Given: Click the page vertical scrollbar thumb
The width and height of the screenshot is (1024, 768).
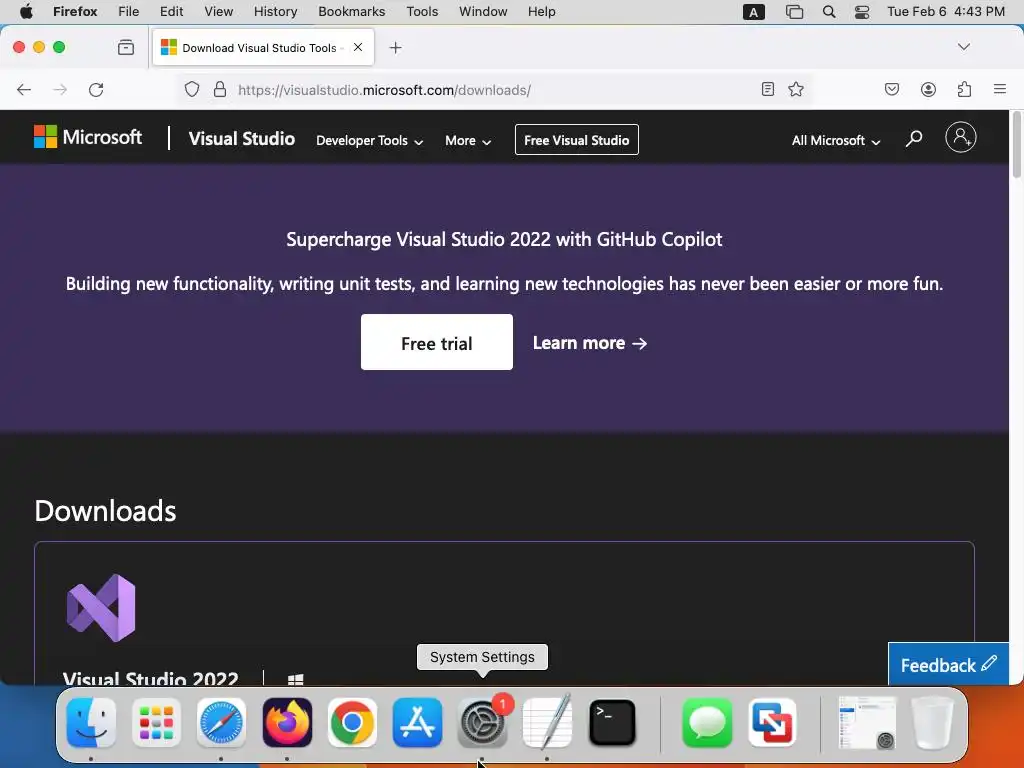Looking at the screenshot, I should coord(1016,145).
